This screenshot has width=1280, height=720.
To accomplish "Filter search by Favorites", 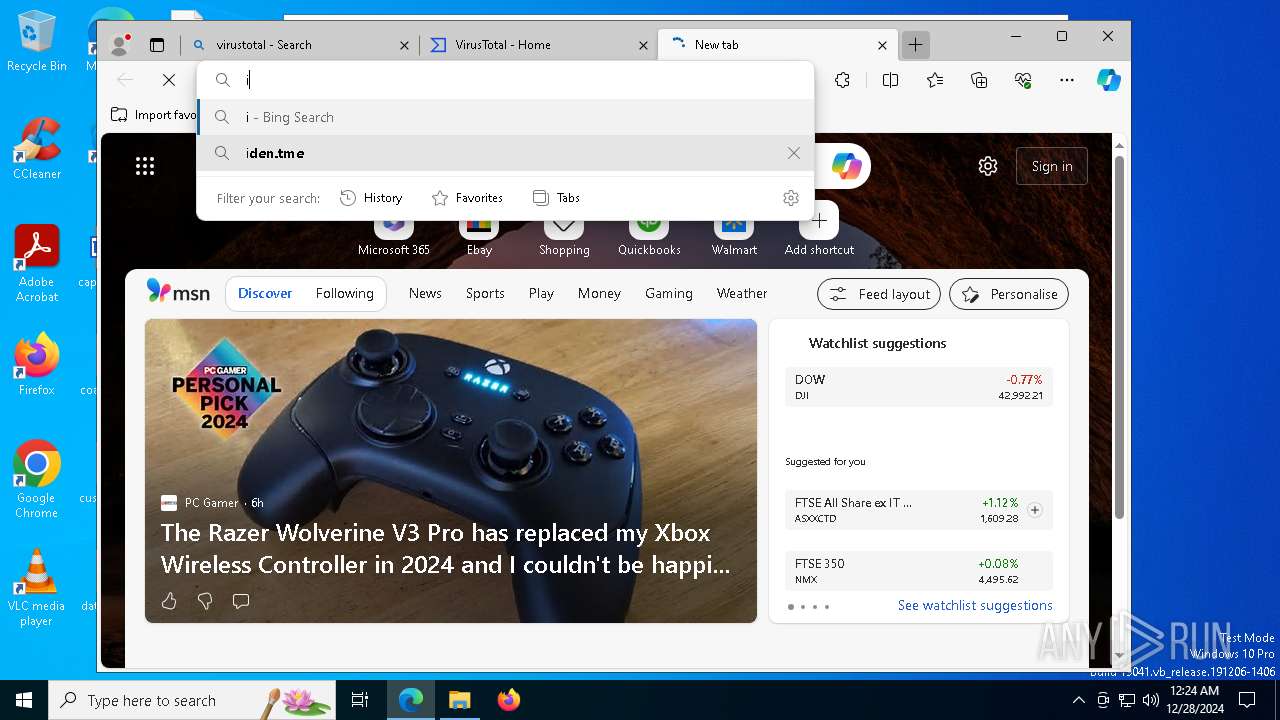I will [467, 198].
